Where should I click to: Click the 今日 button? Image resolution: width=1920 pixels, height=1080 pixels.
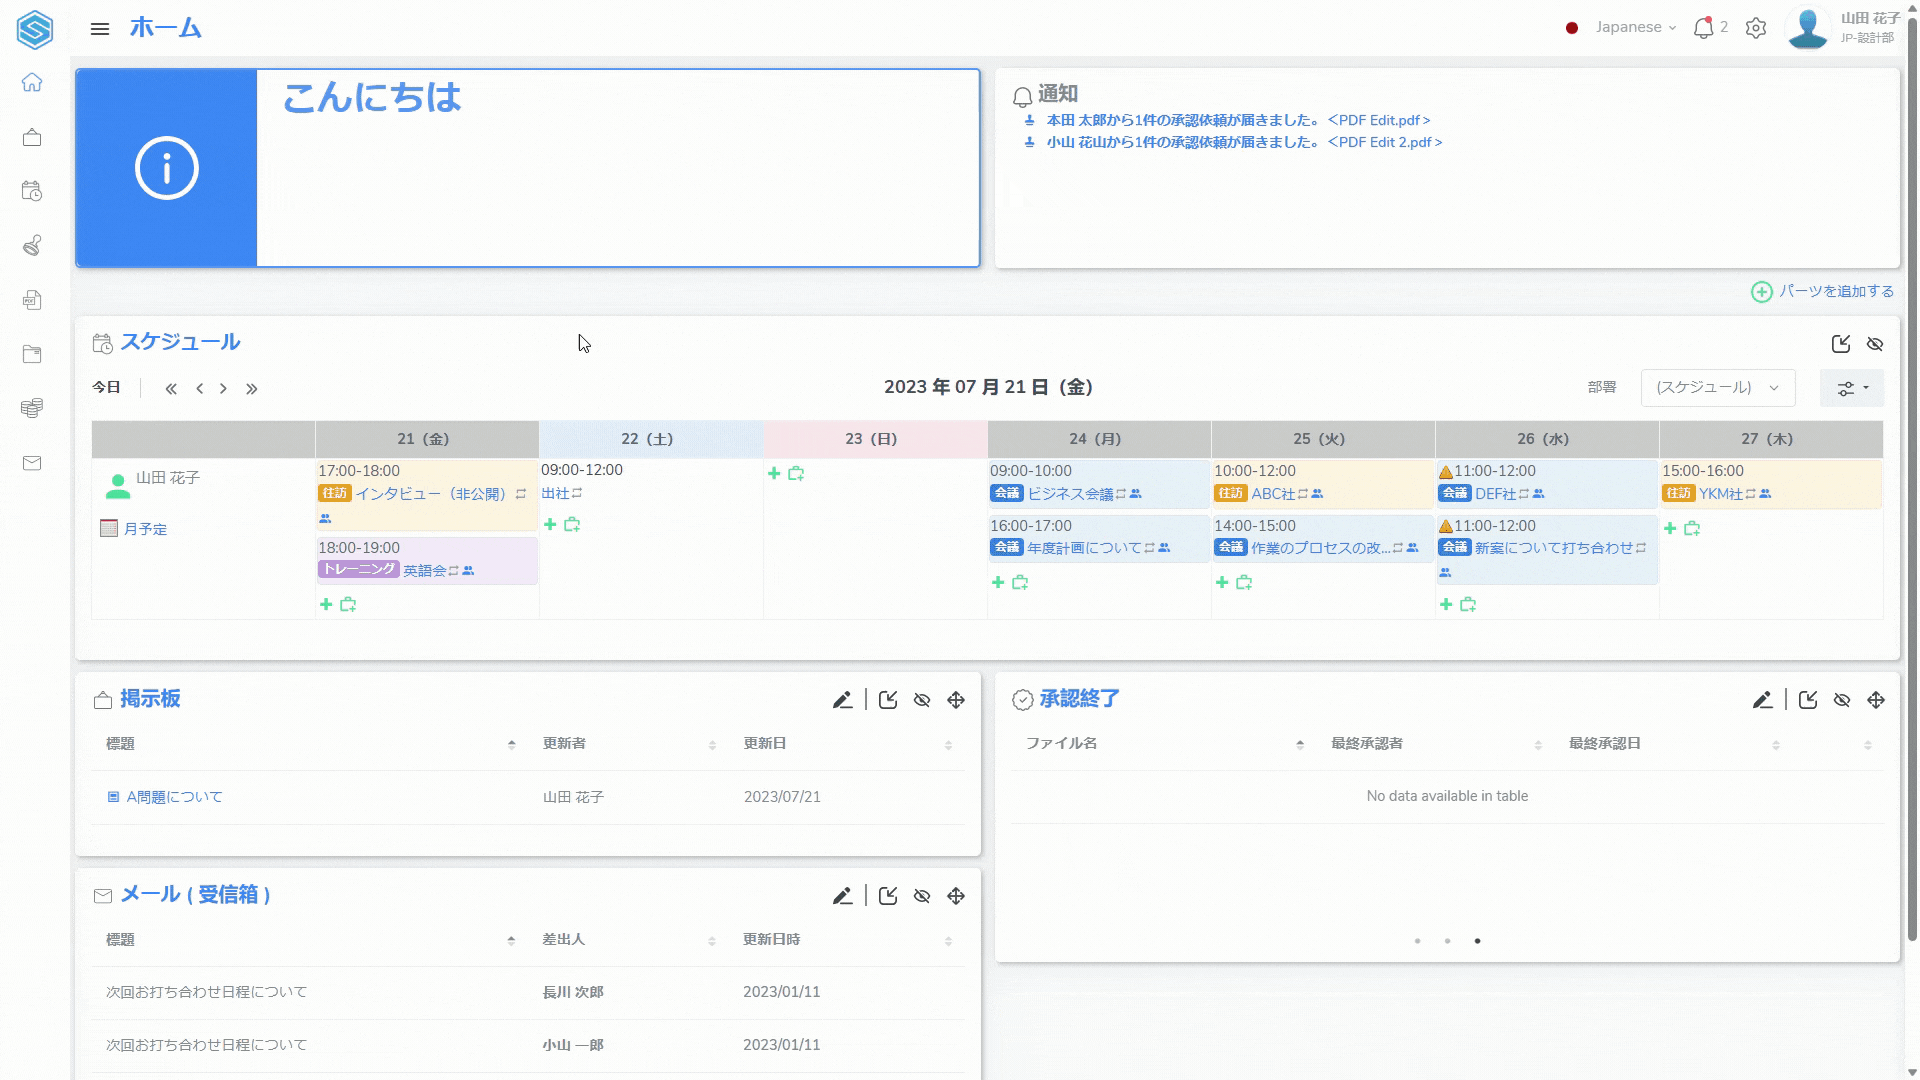106,387
